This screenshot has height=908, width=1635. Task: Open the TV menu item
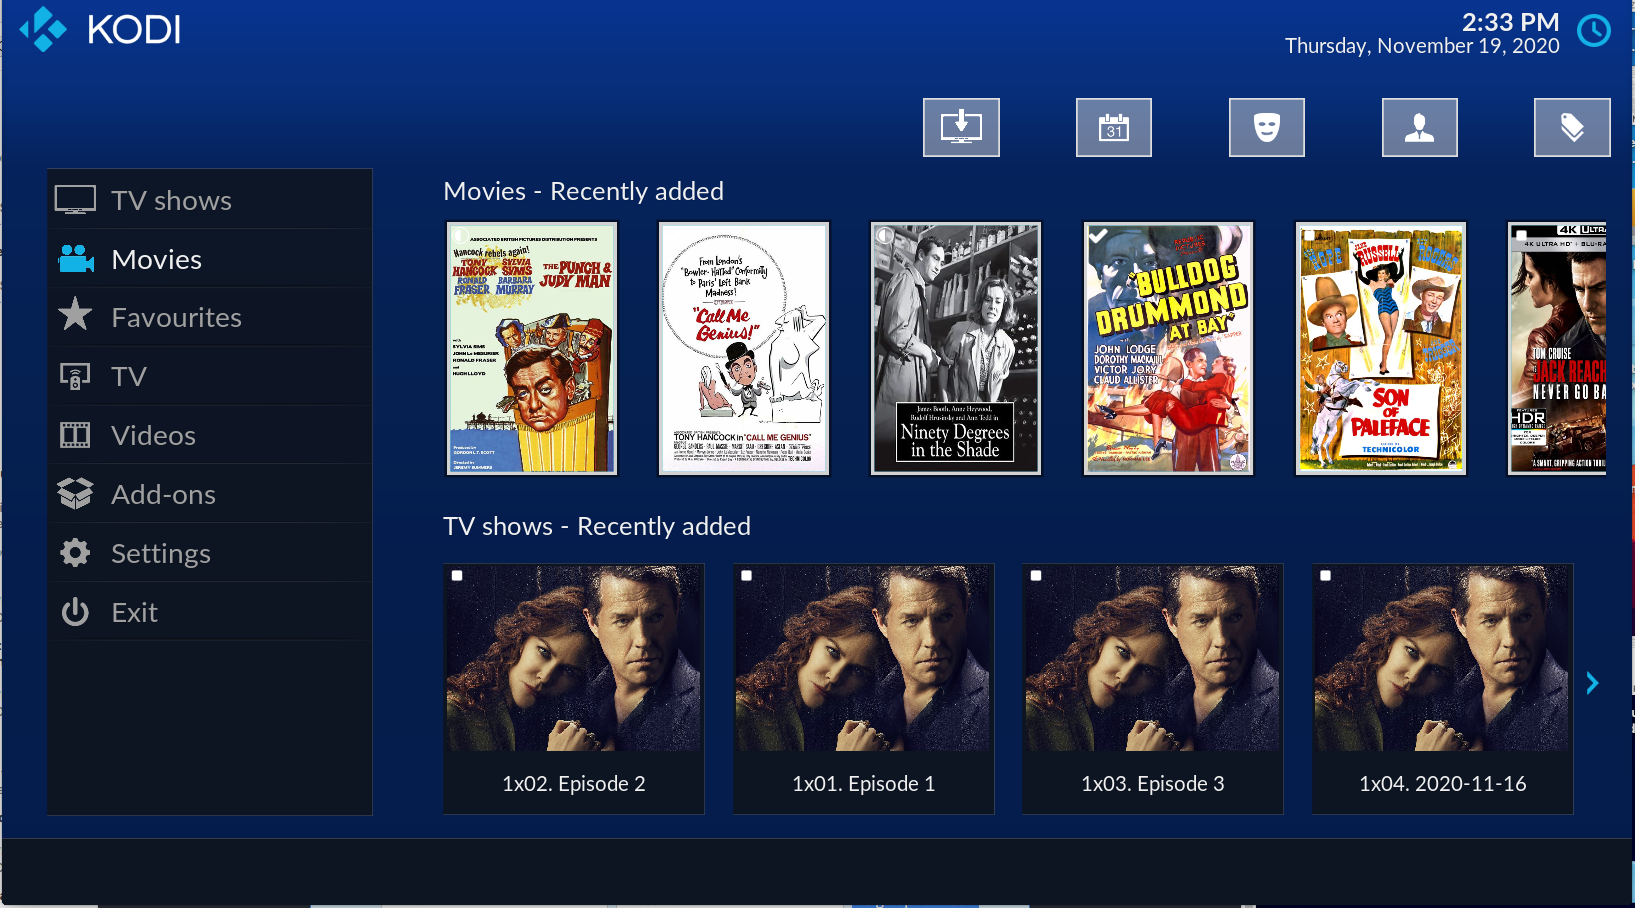coord(210,376)
